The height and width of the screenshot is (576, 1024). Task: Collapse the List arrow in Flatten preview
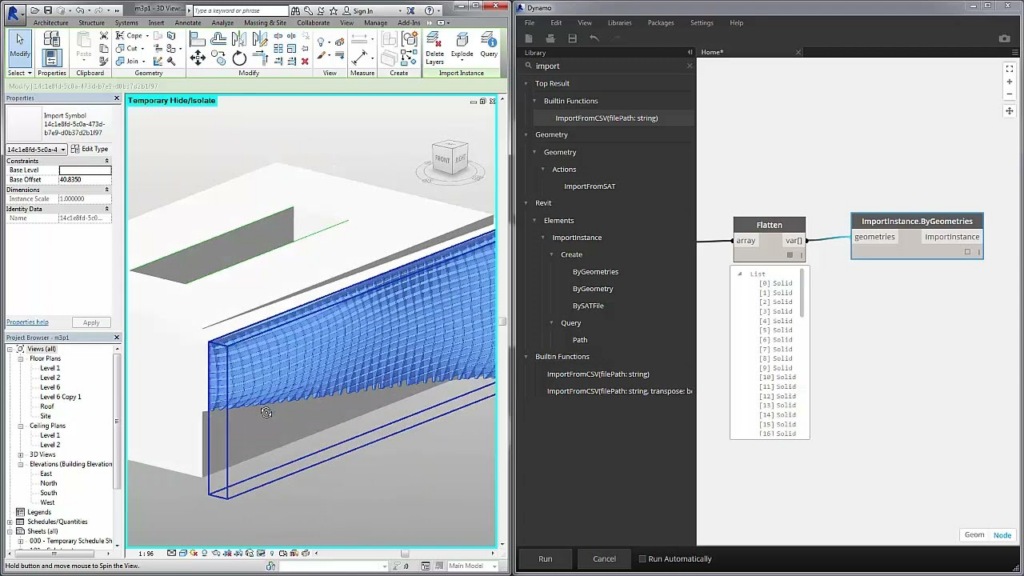coord(740,274)
